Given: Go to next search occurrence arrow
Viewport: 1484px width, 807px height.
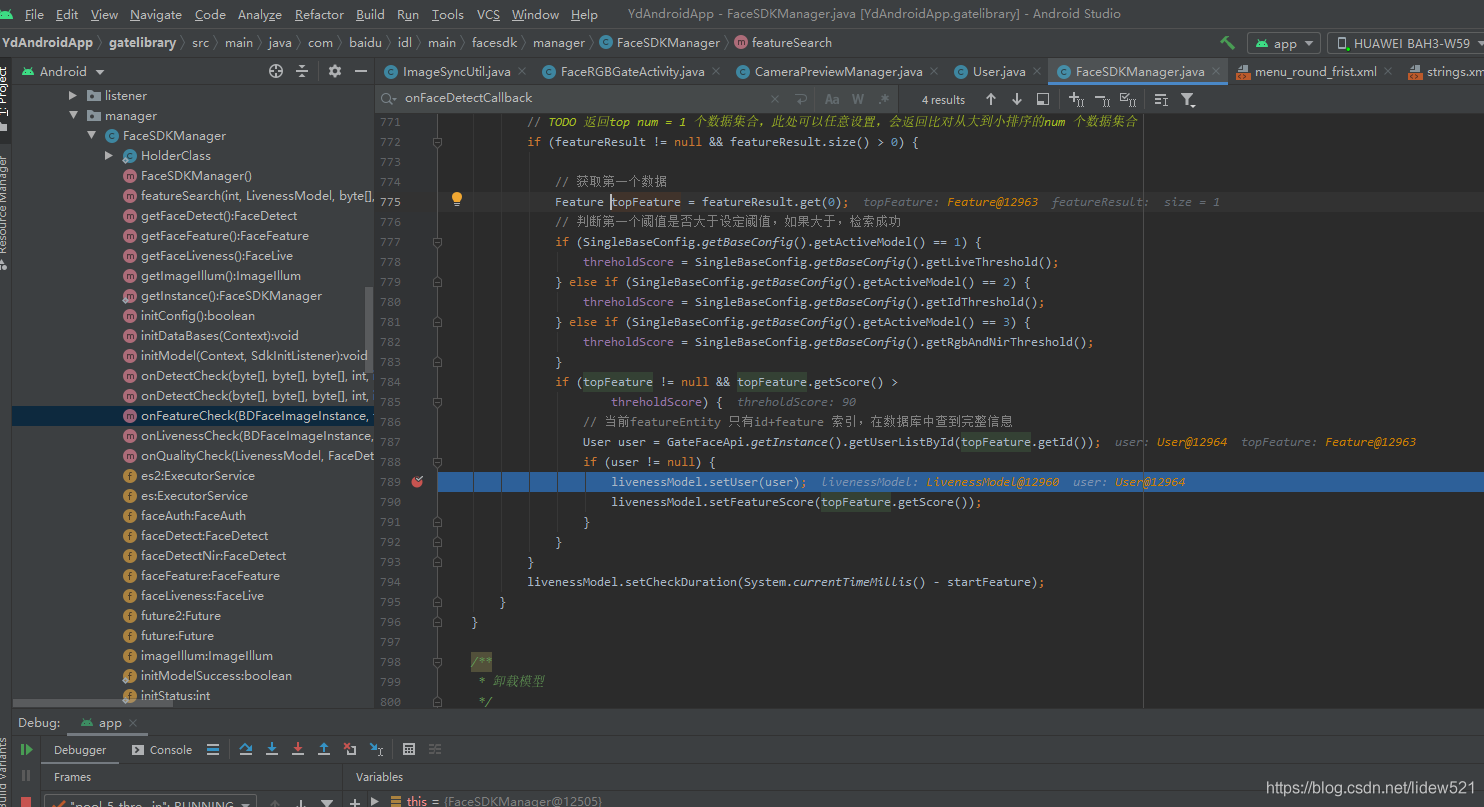Looking at the screenshot, I should point(1017,99).
